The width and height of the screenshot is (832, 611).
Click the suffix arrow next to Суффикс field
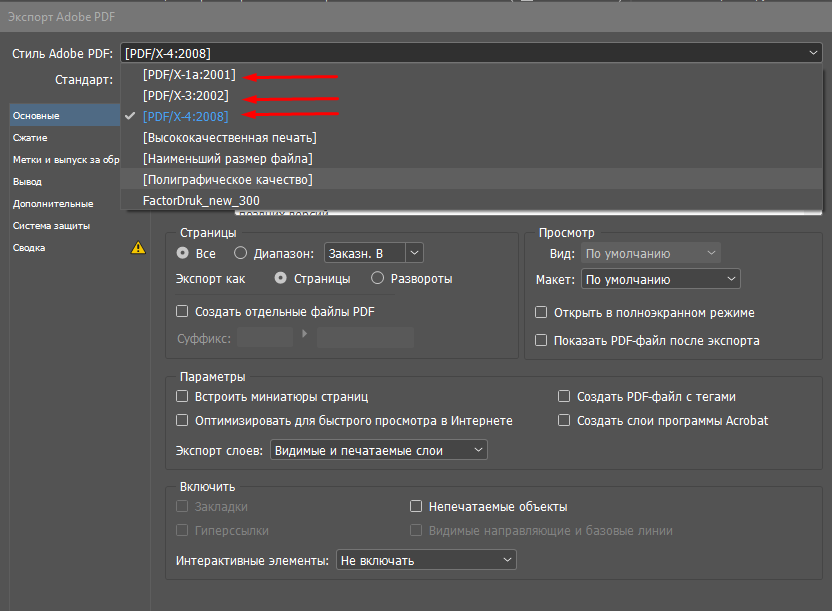pyautogui.click(x=305, y=334)
